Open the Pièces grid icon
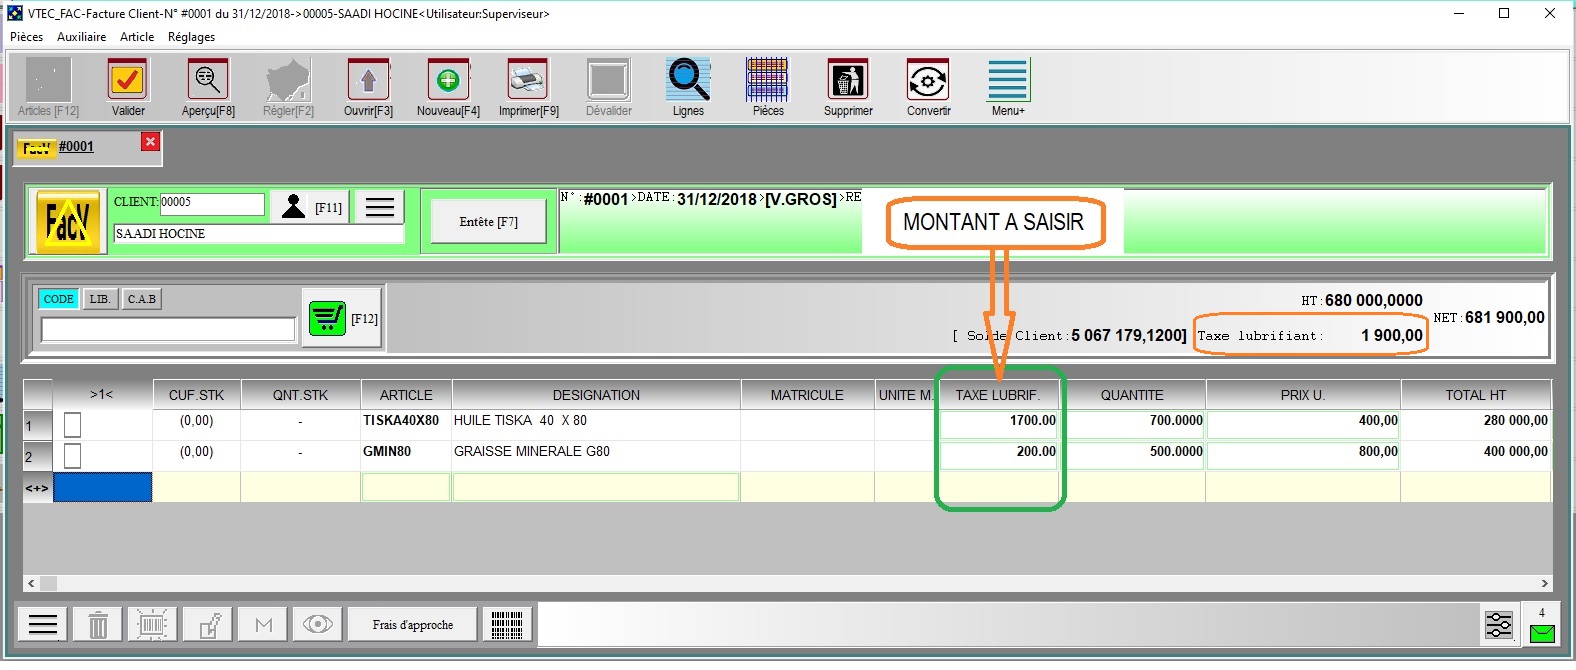Viewport: 1576px width, 670px height. 768,81
